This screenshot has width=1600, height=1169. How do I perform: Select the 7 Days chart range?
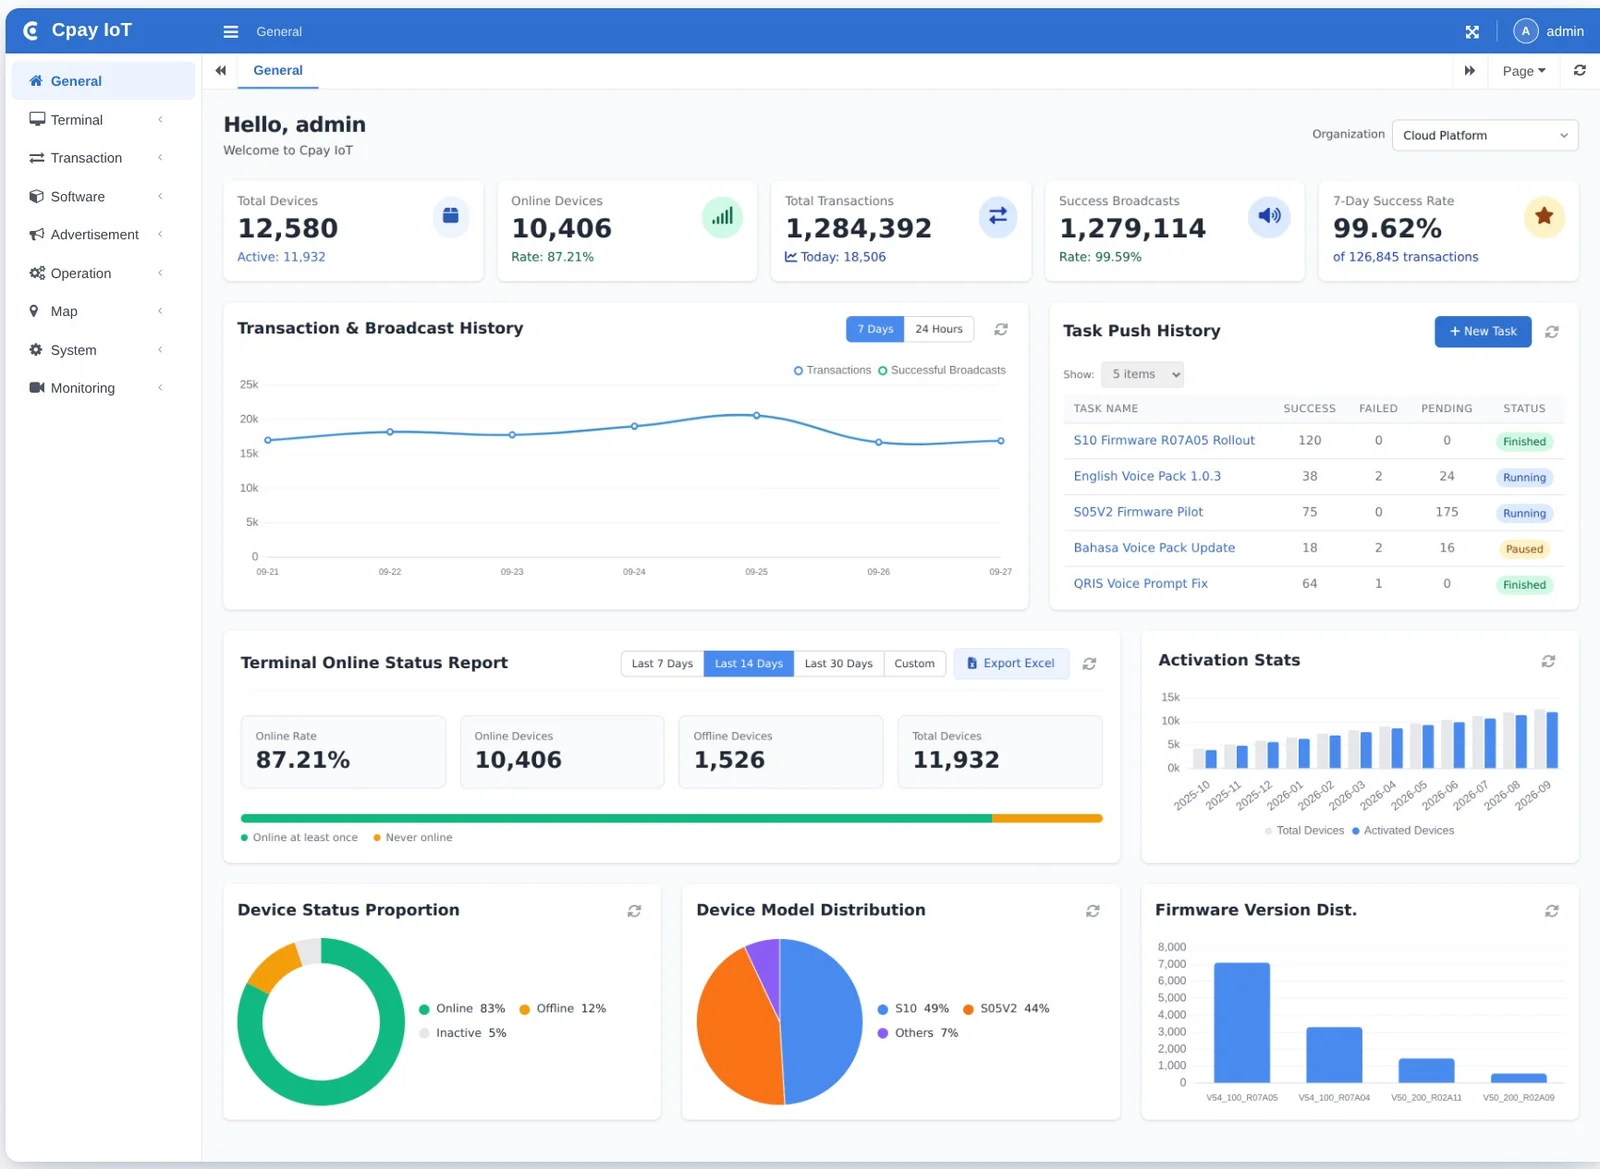[x=875, y=329]
